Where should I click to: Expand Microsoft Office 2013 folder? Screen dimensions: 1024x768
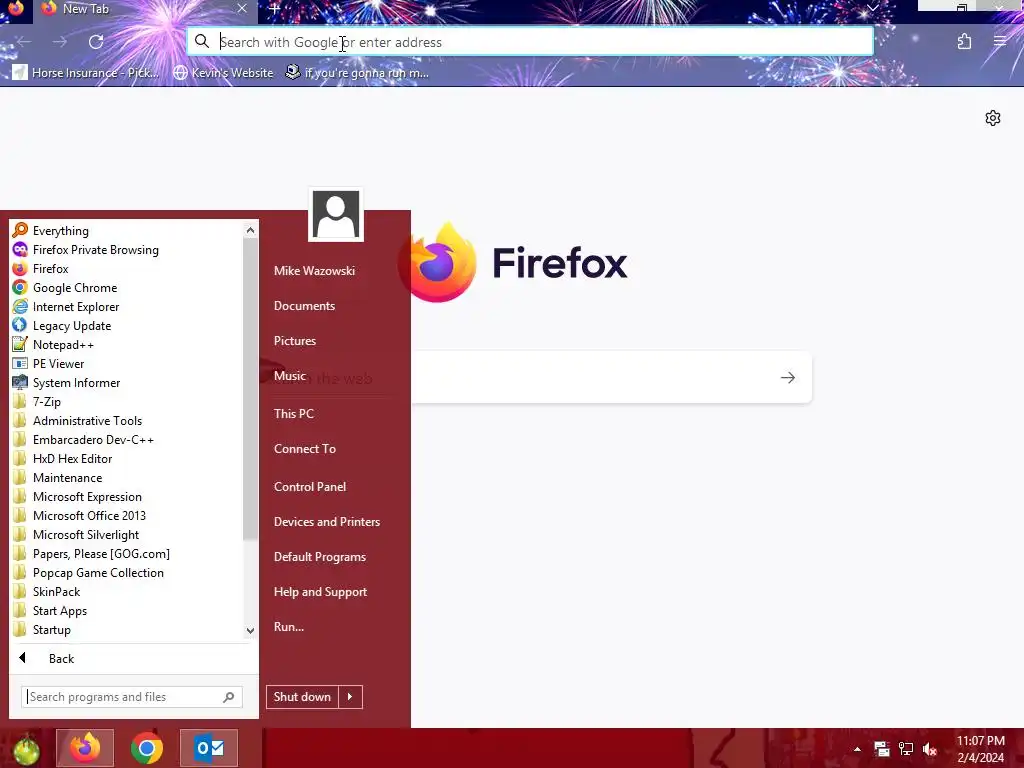coord(89,515)
